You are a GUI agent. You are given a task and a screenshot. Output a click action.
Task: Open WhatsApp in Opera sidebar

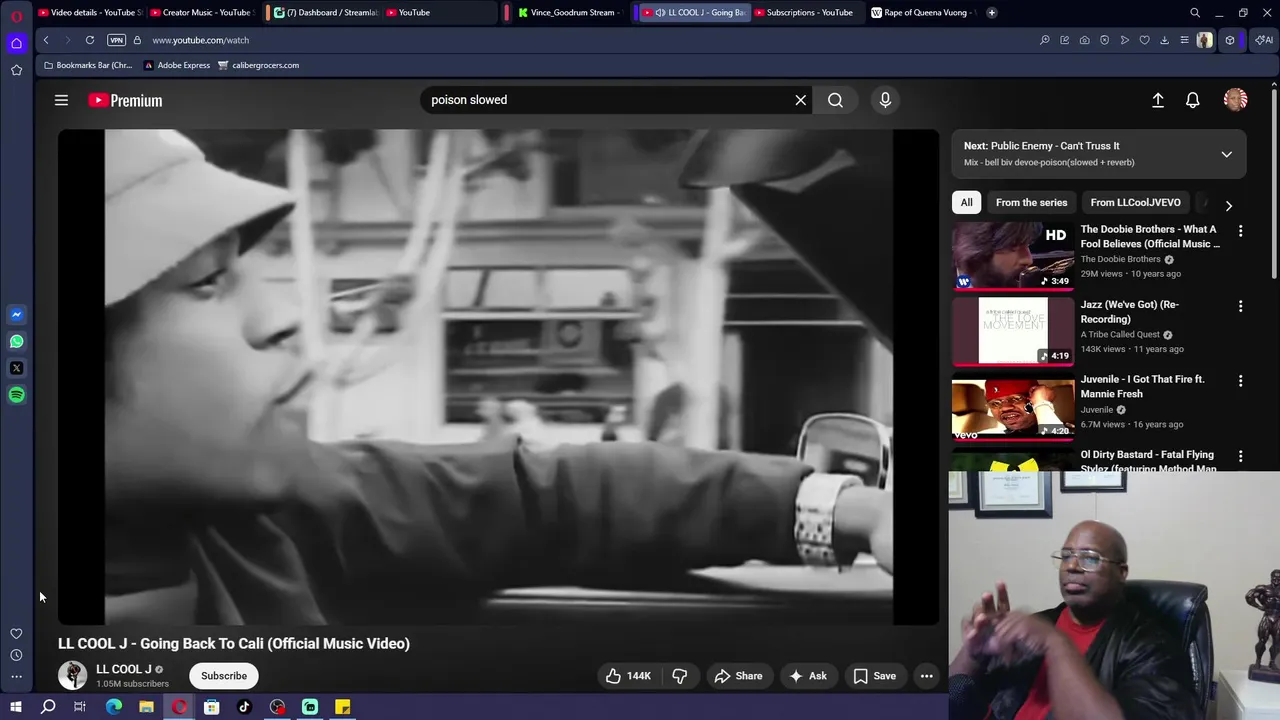click(x=16, y=342)
